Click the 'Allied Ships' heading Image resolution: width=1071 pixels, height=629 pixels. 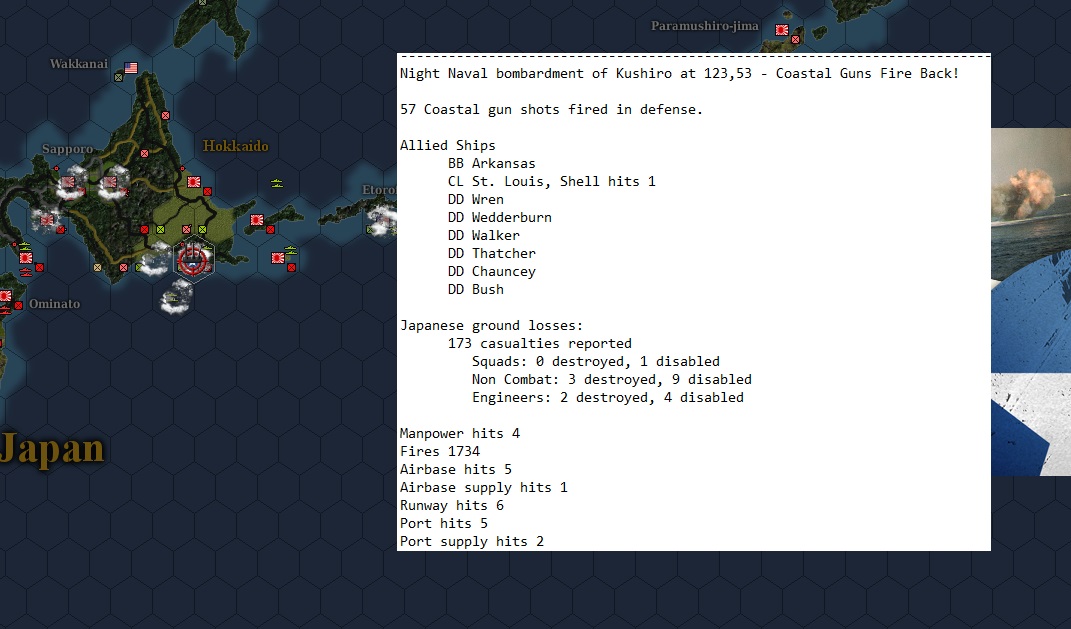(x=447, y=145)
